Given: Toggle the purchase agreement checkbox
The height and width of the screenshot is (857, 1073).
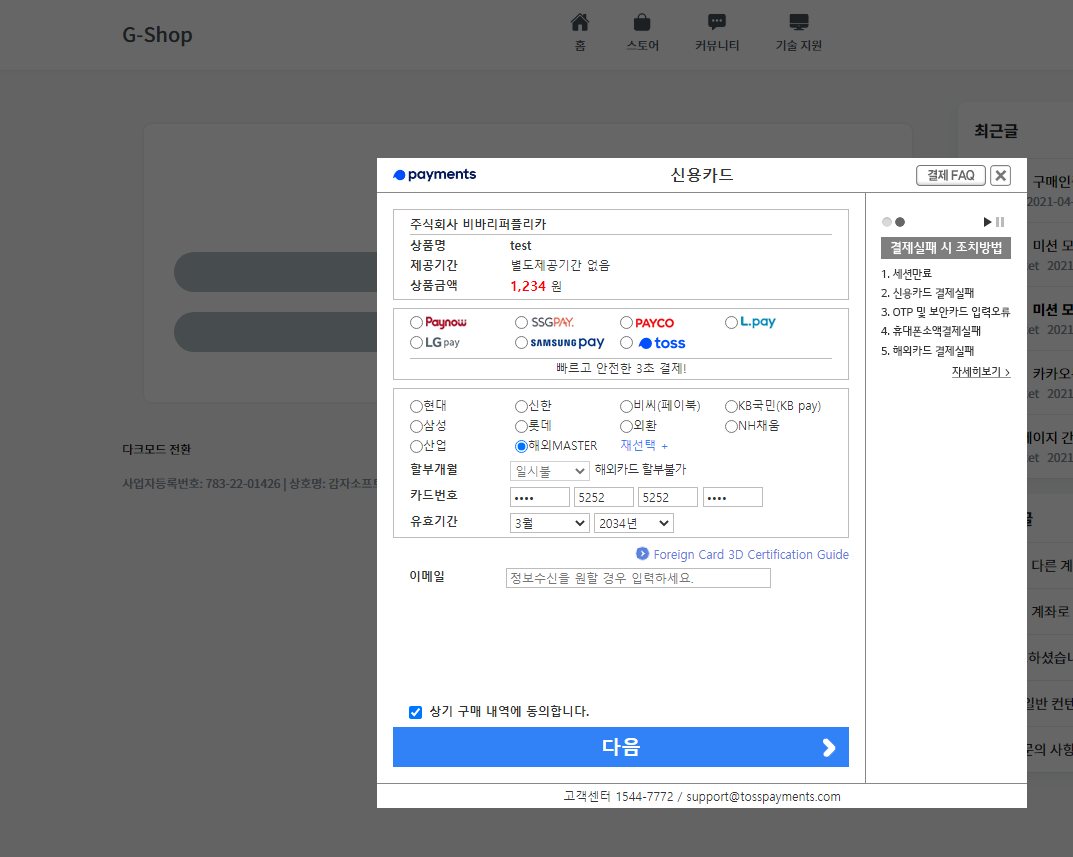Looking at the screenshot, I should click(x=416, y=712).
